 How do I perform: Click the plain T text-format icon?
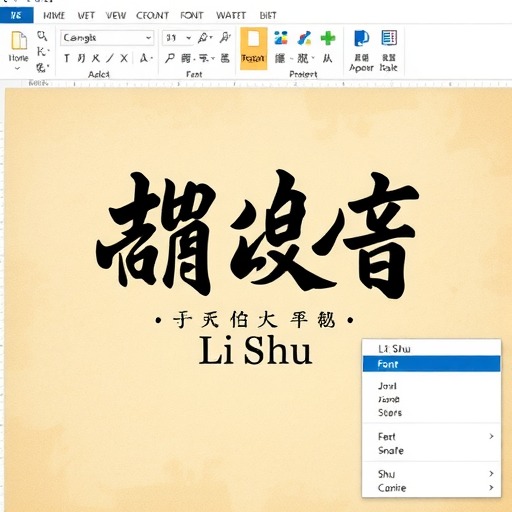(67, 59)
